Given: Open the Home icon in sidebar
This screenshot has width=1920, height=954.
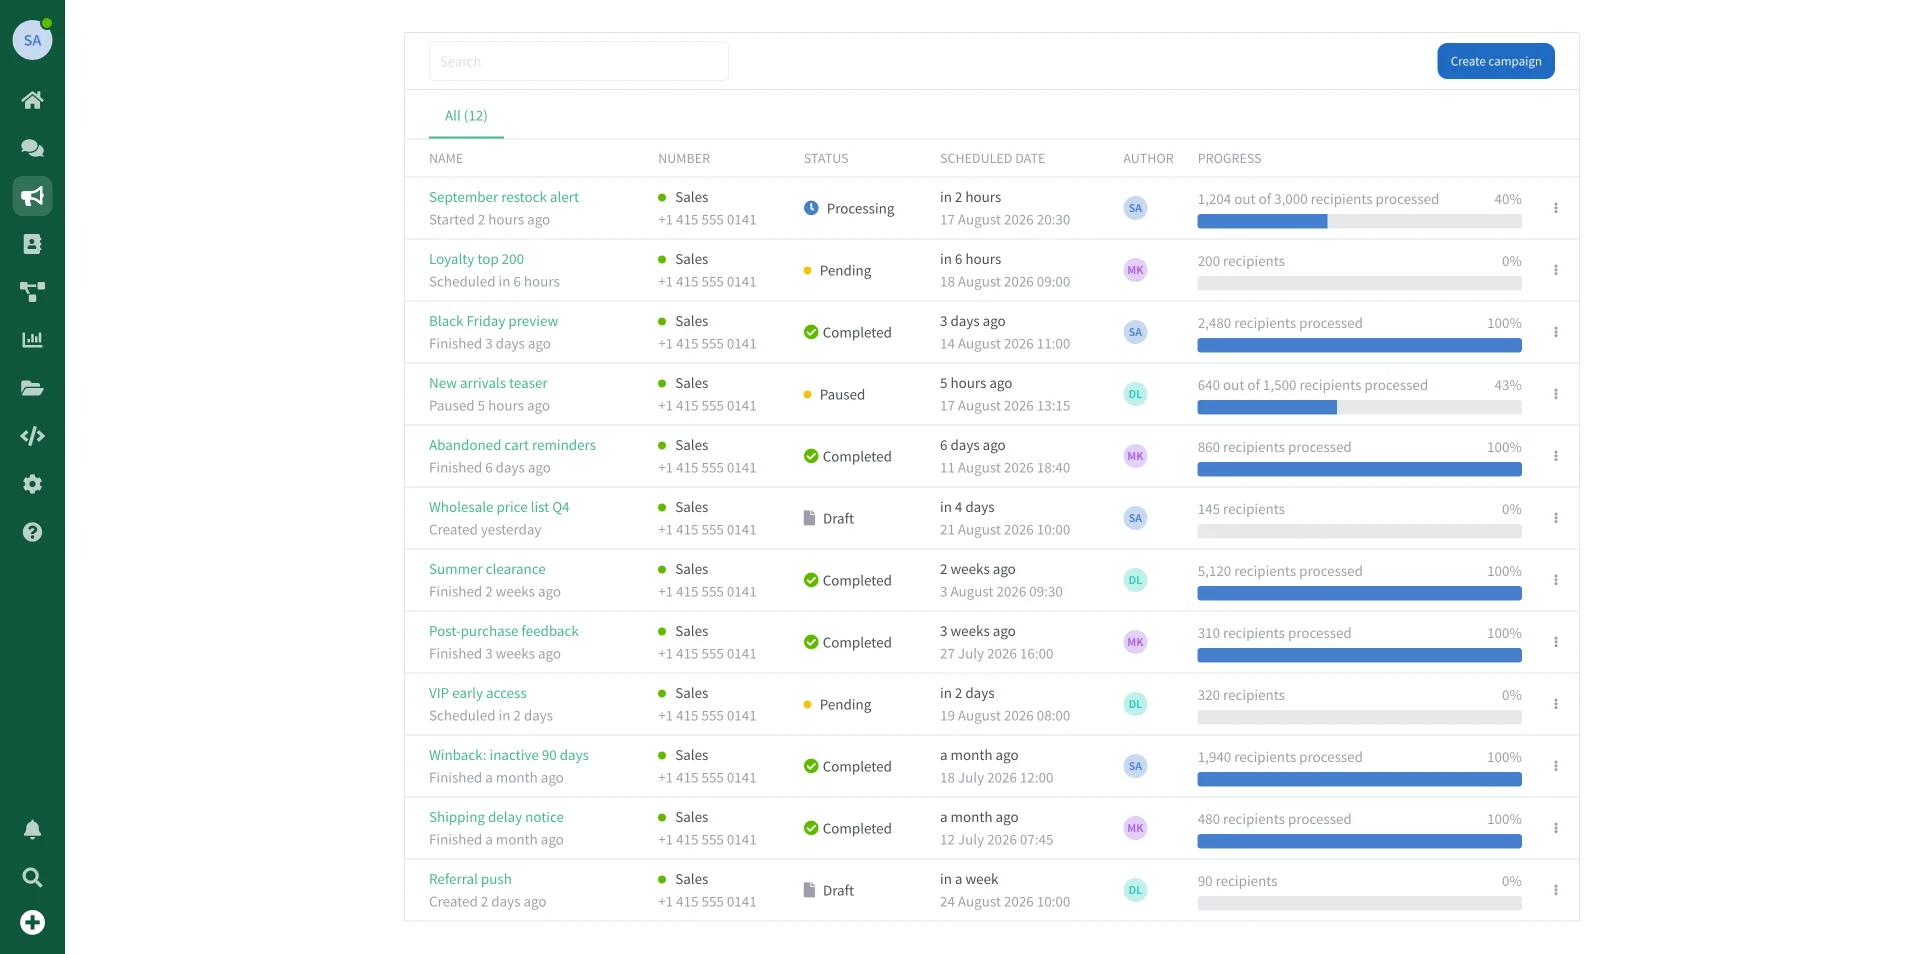Looking at the screenshot, I should click(x=32, y=100).
